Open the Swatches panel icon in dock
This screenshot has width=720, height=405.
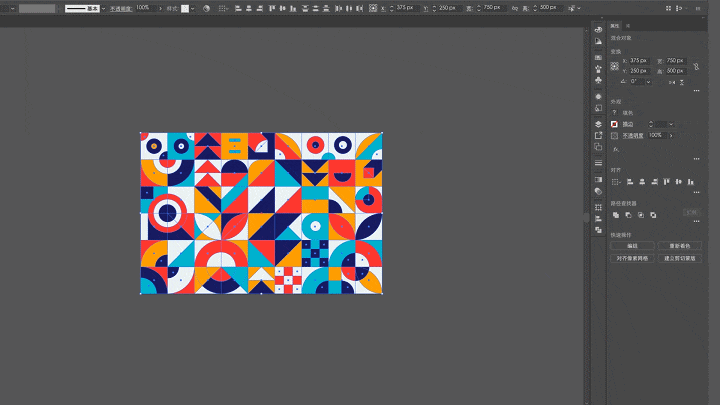[598, 57]
